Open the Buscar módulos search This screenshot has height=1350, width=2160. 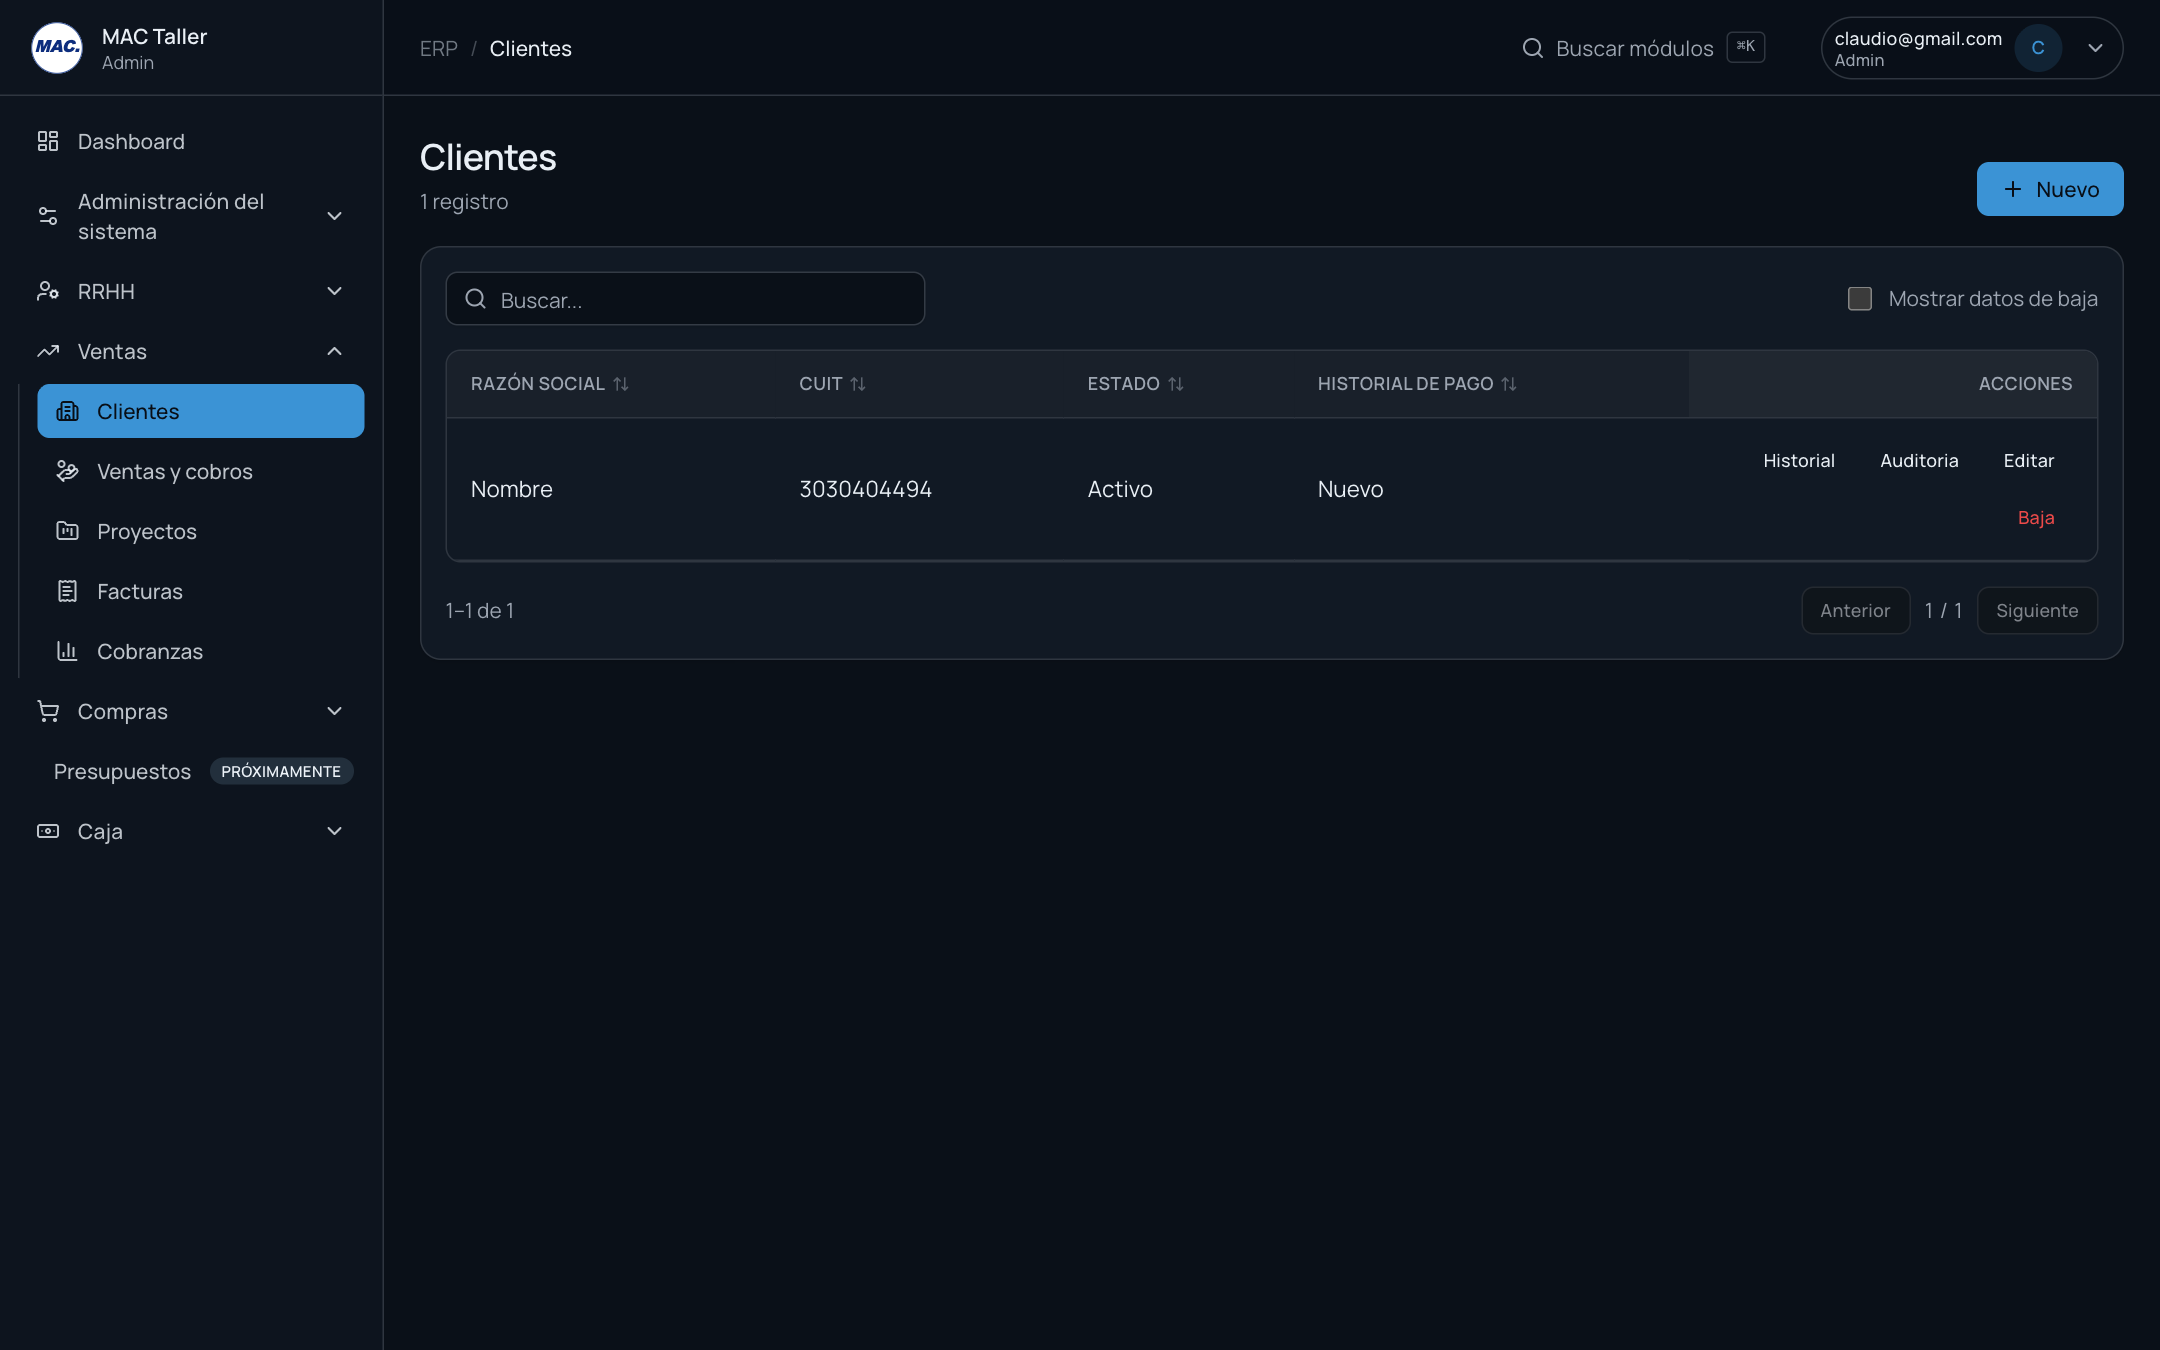click(1642, 48)
